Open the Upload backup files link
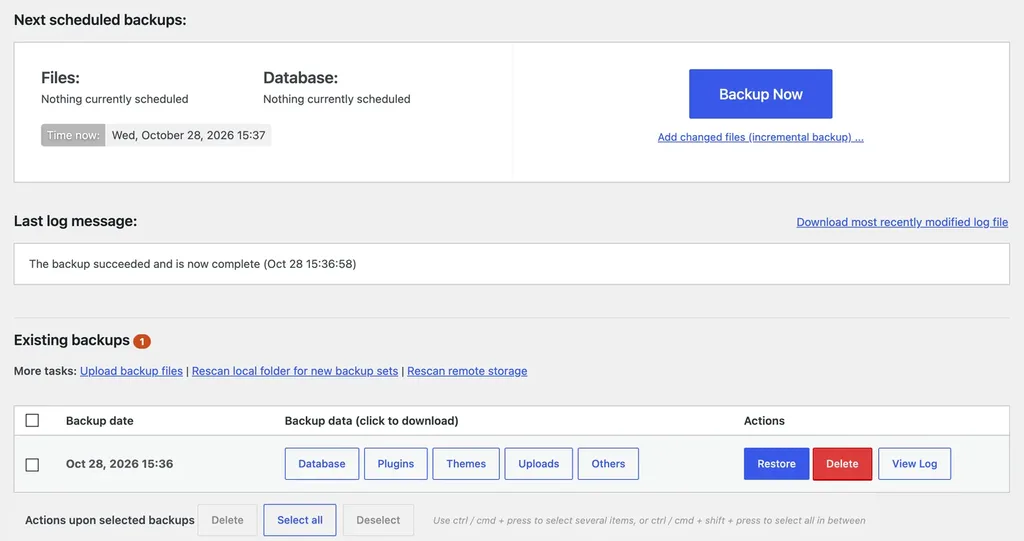 (131, 371)
